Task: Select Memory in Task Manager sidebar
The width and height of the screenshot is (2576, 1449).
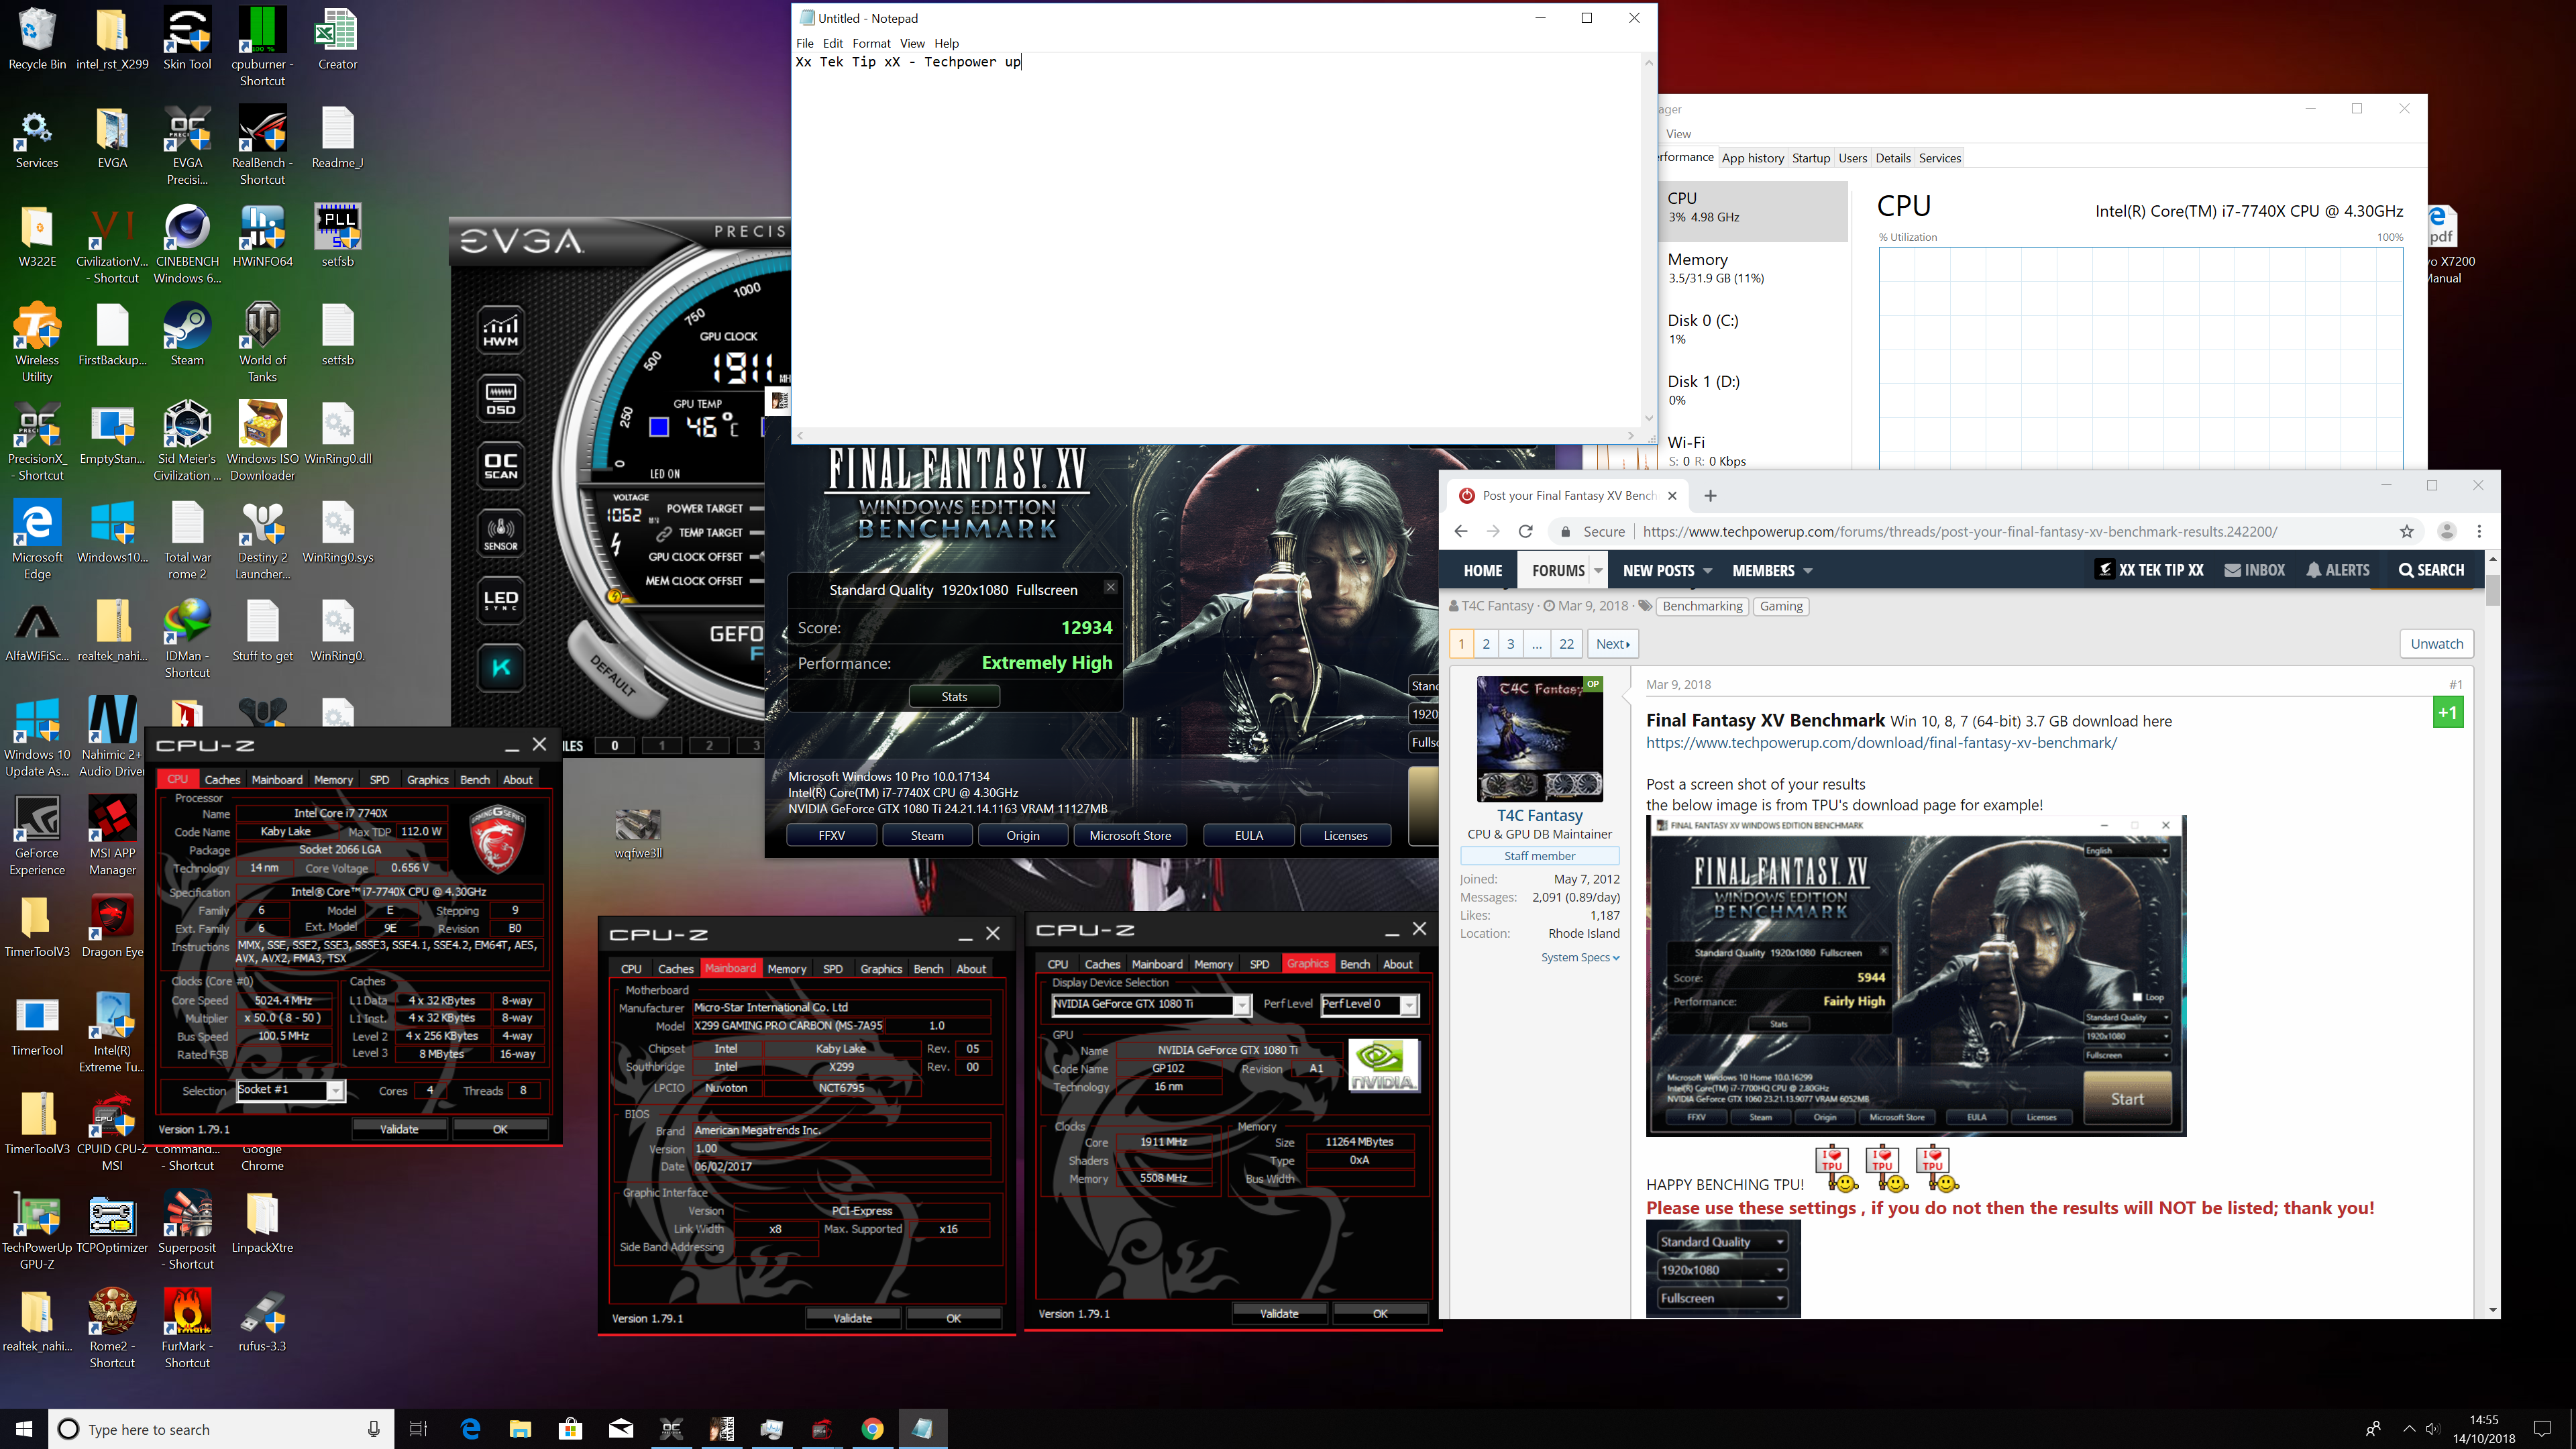Action: [x=1753, y=268]
